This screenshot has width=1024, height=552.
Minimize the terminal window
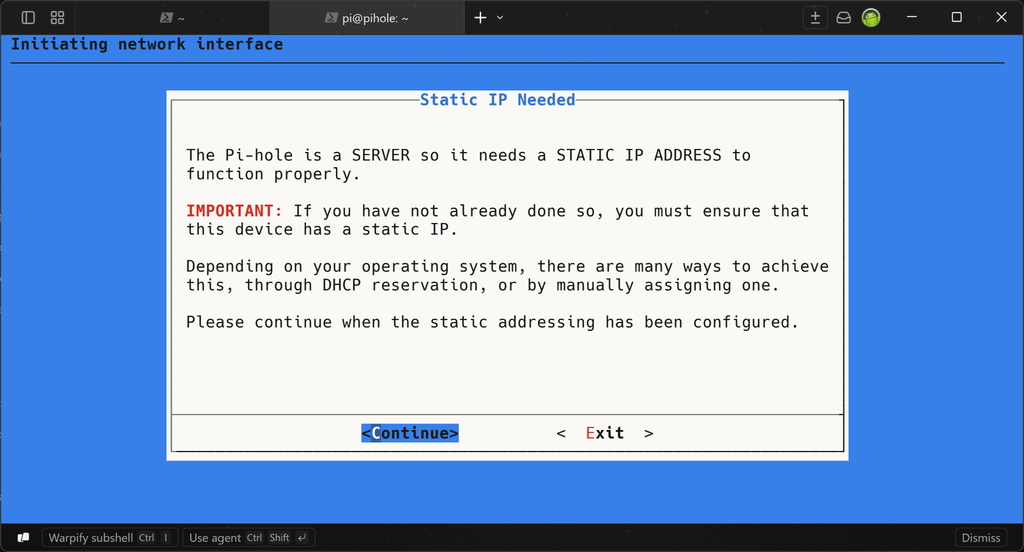tap(912, 18)
